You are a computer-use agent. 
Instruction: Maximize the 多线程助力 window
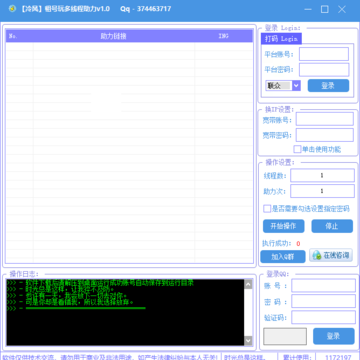324,9
